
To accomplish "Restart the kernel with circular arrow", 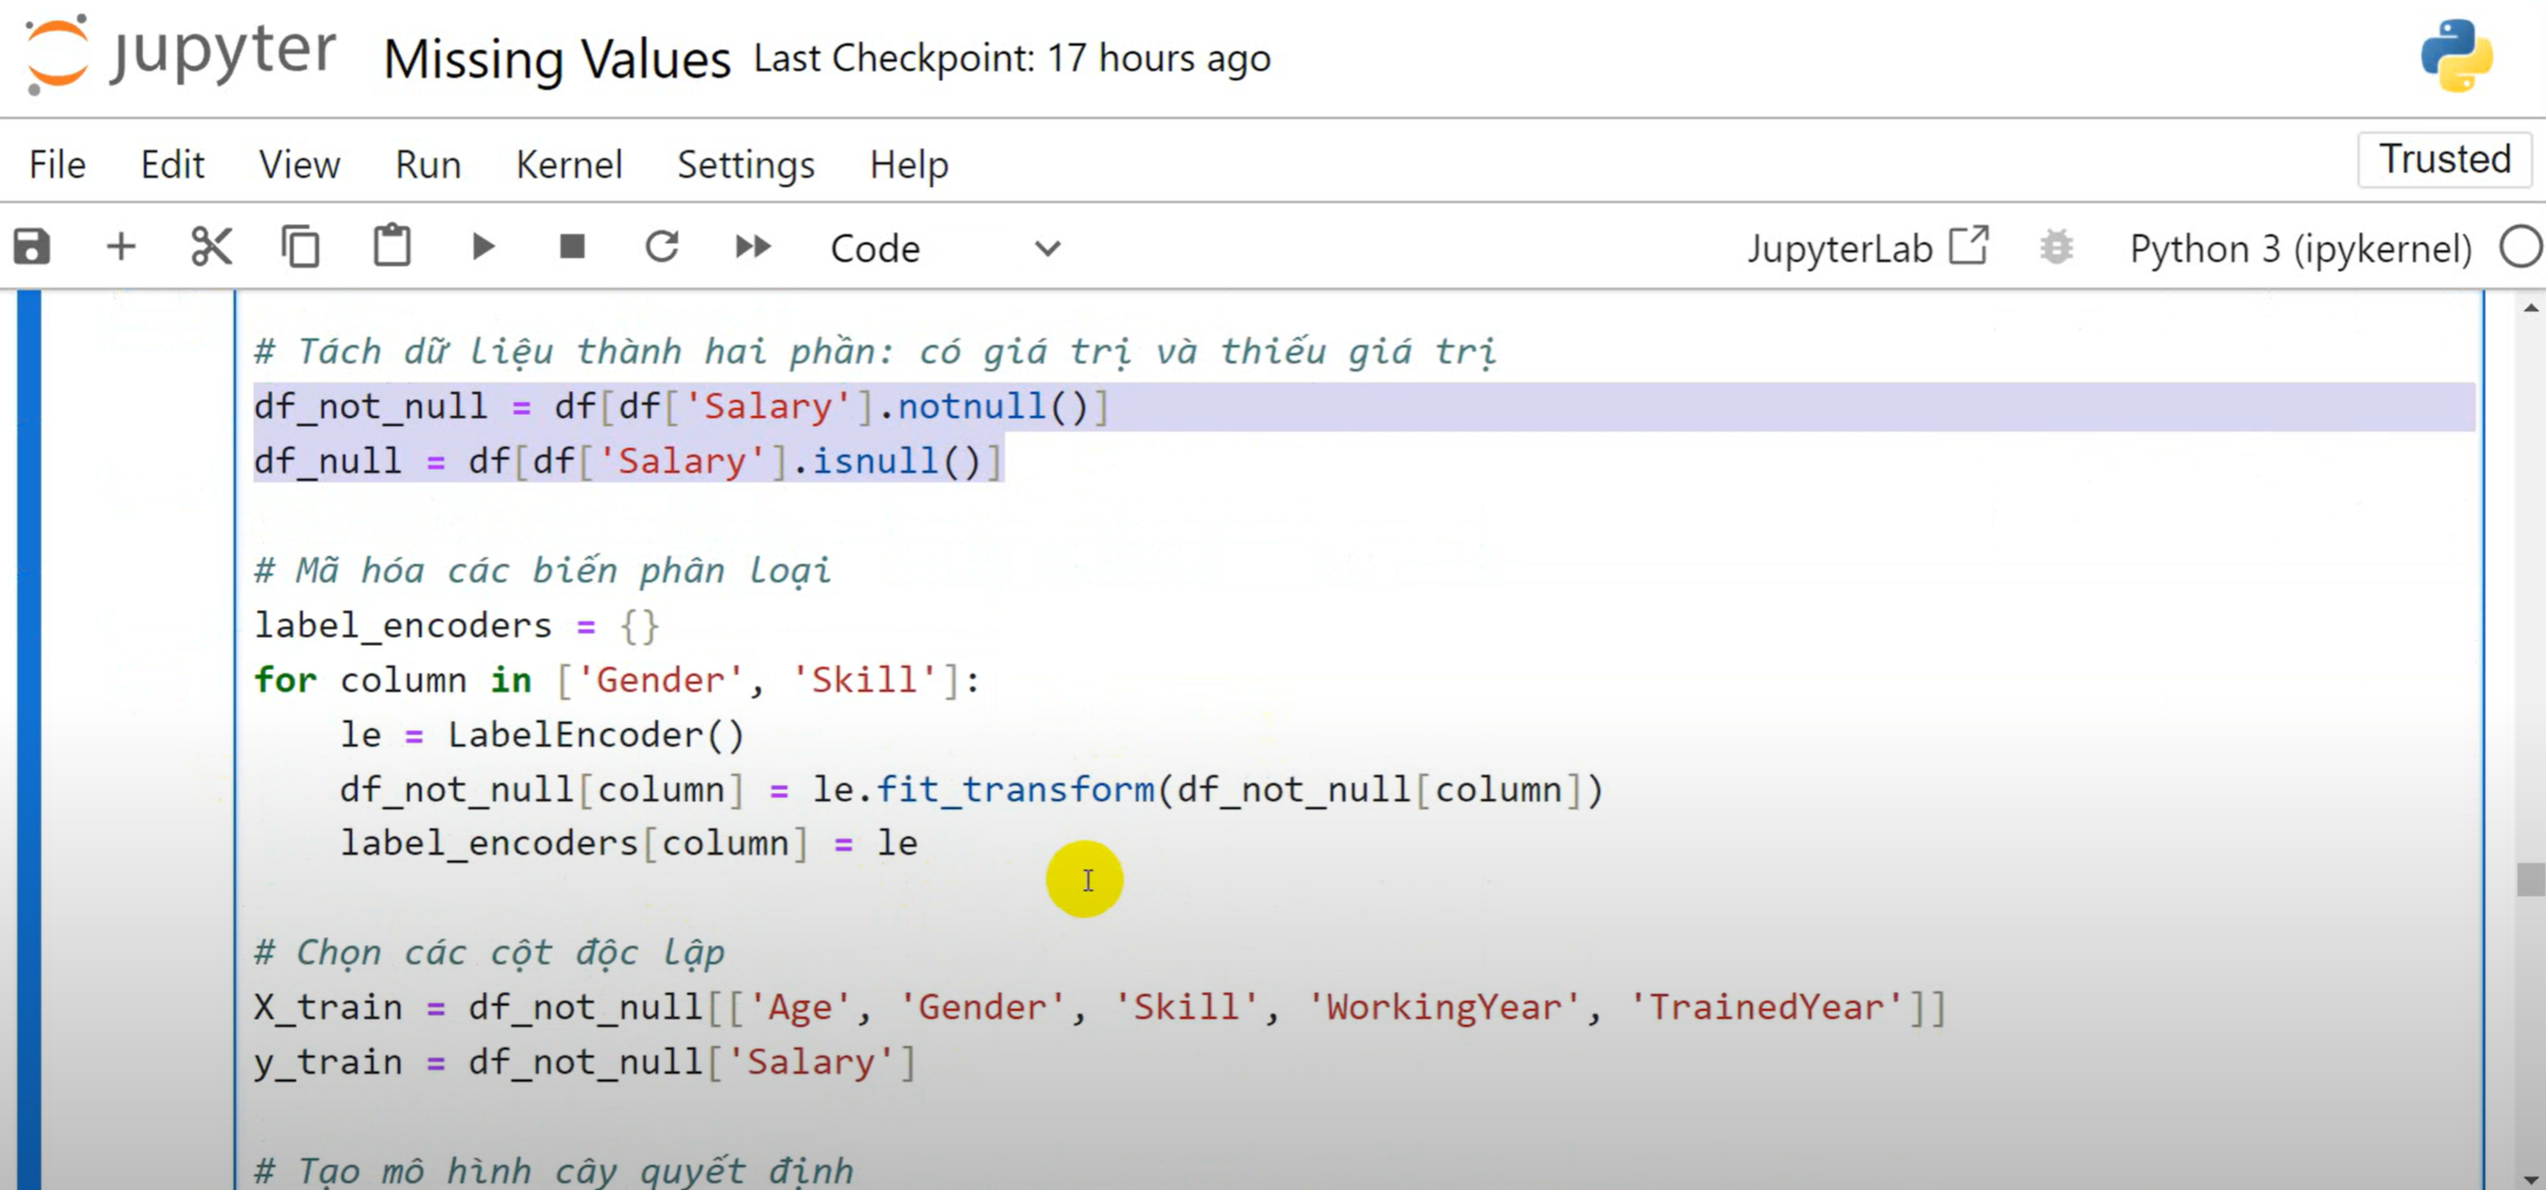I will pyautogui.click(x=662, y=247).
